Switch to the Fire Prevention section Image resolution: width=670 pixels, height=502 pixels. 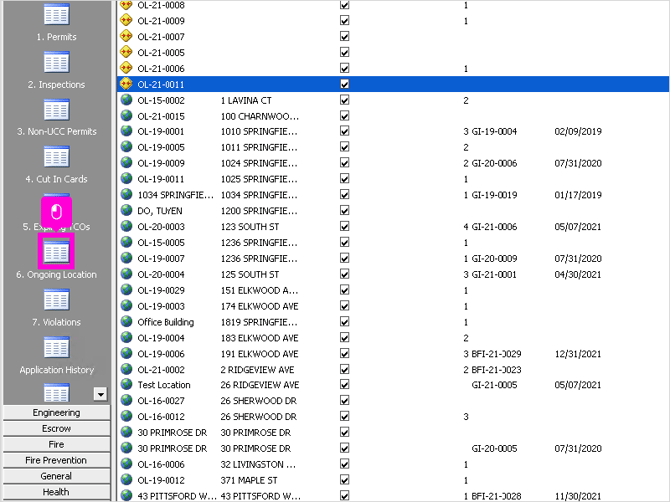(x=56, y=460)
